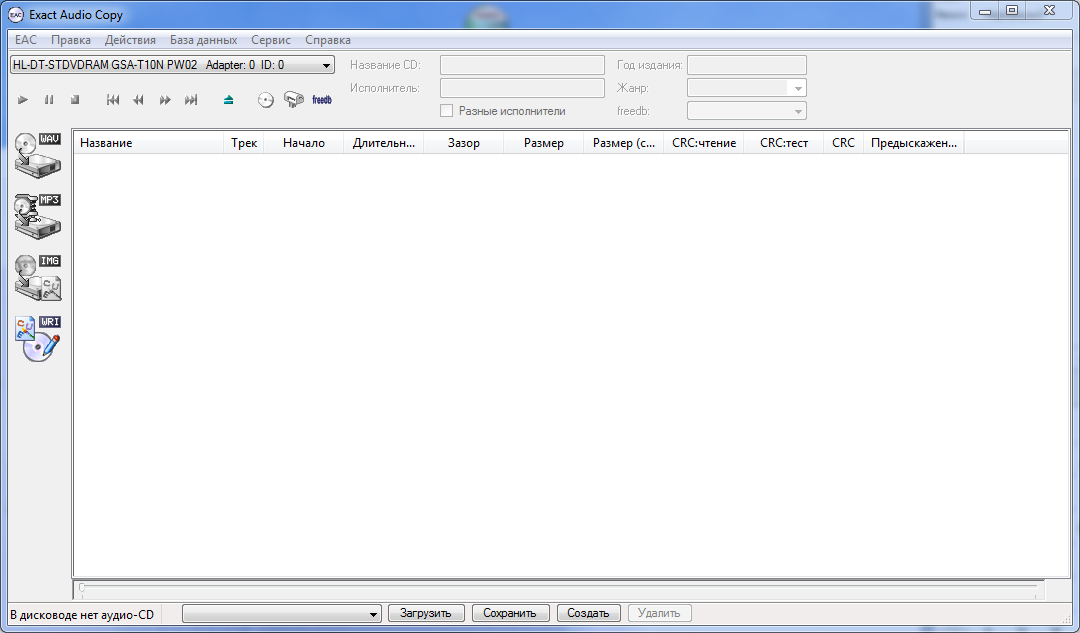Viewport: 1080px width, 633px height.
Task: Click the Pause playback button
Action: (49, 100)
